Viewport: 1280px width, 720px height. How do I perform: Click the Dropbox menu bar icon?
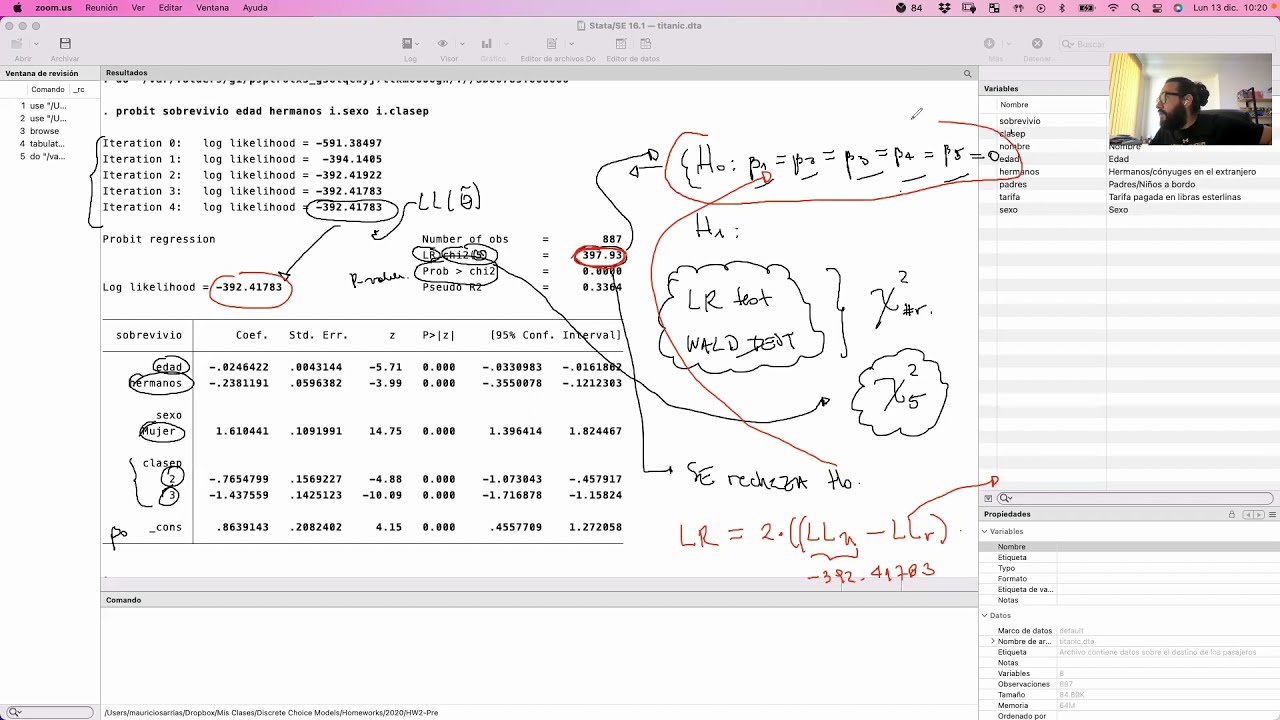point(945,8)
